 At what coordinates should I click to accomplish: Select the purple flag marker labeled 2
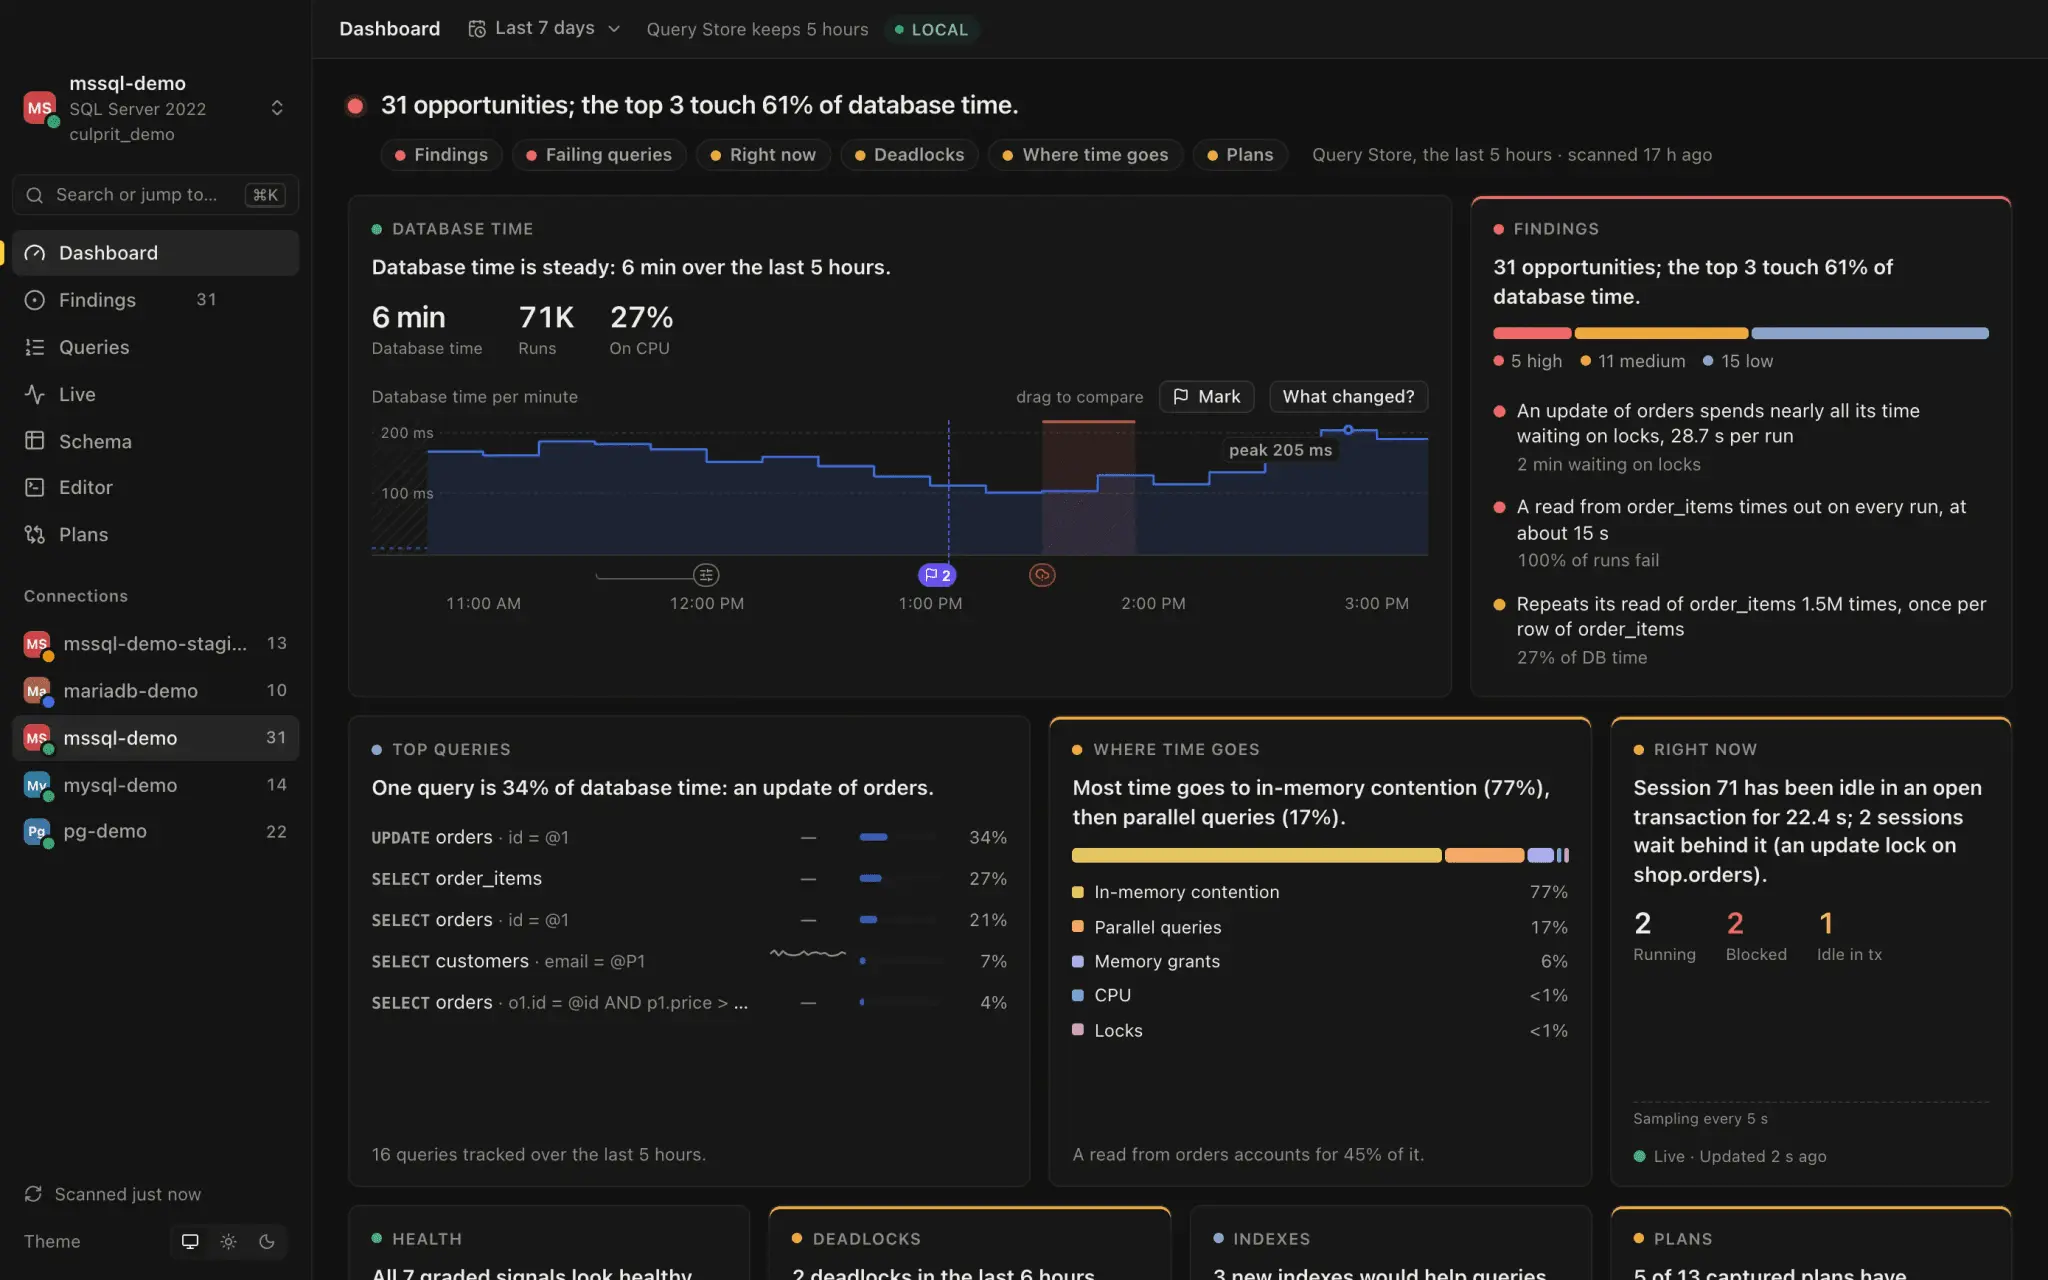point(937,575)
